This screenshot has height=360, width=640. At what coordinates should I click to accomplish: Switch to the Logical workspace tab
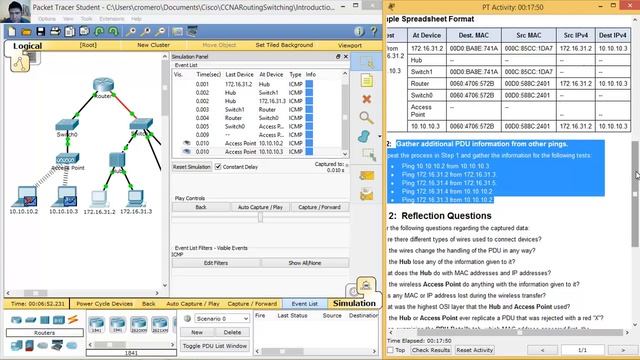pos(27,46)
